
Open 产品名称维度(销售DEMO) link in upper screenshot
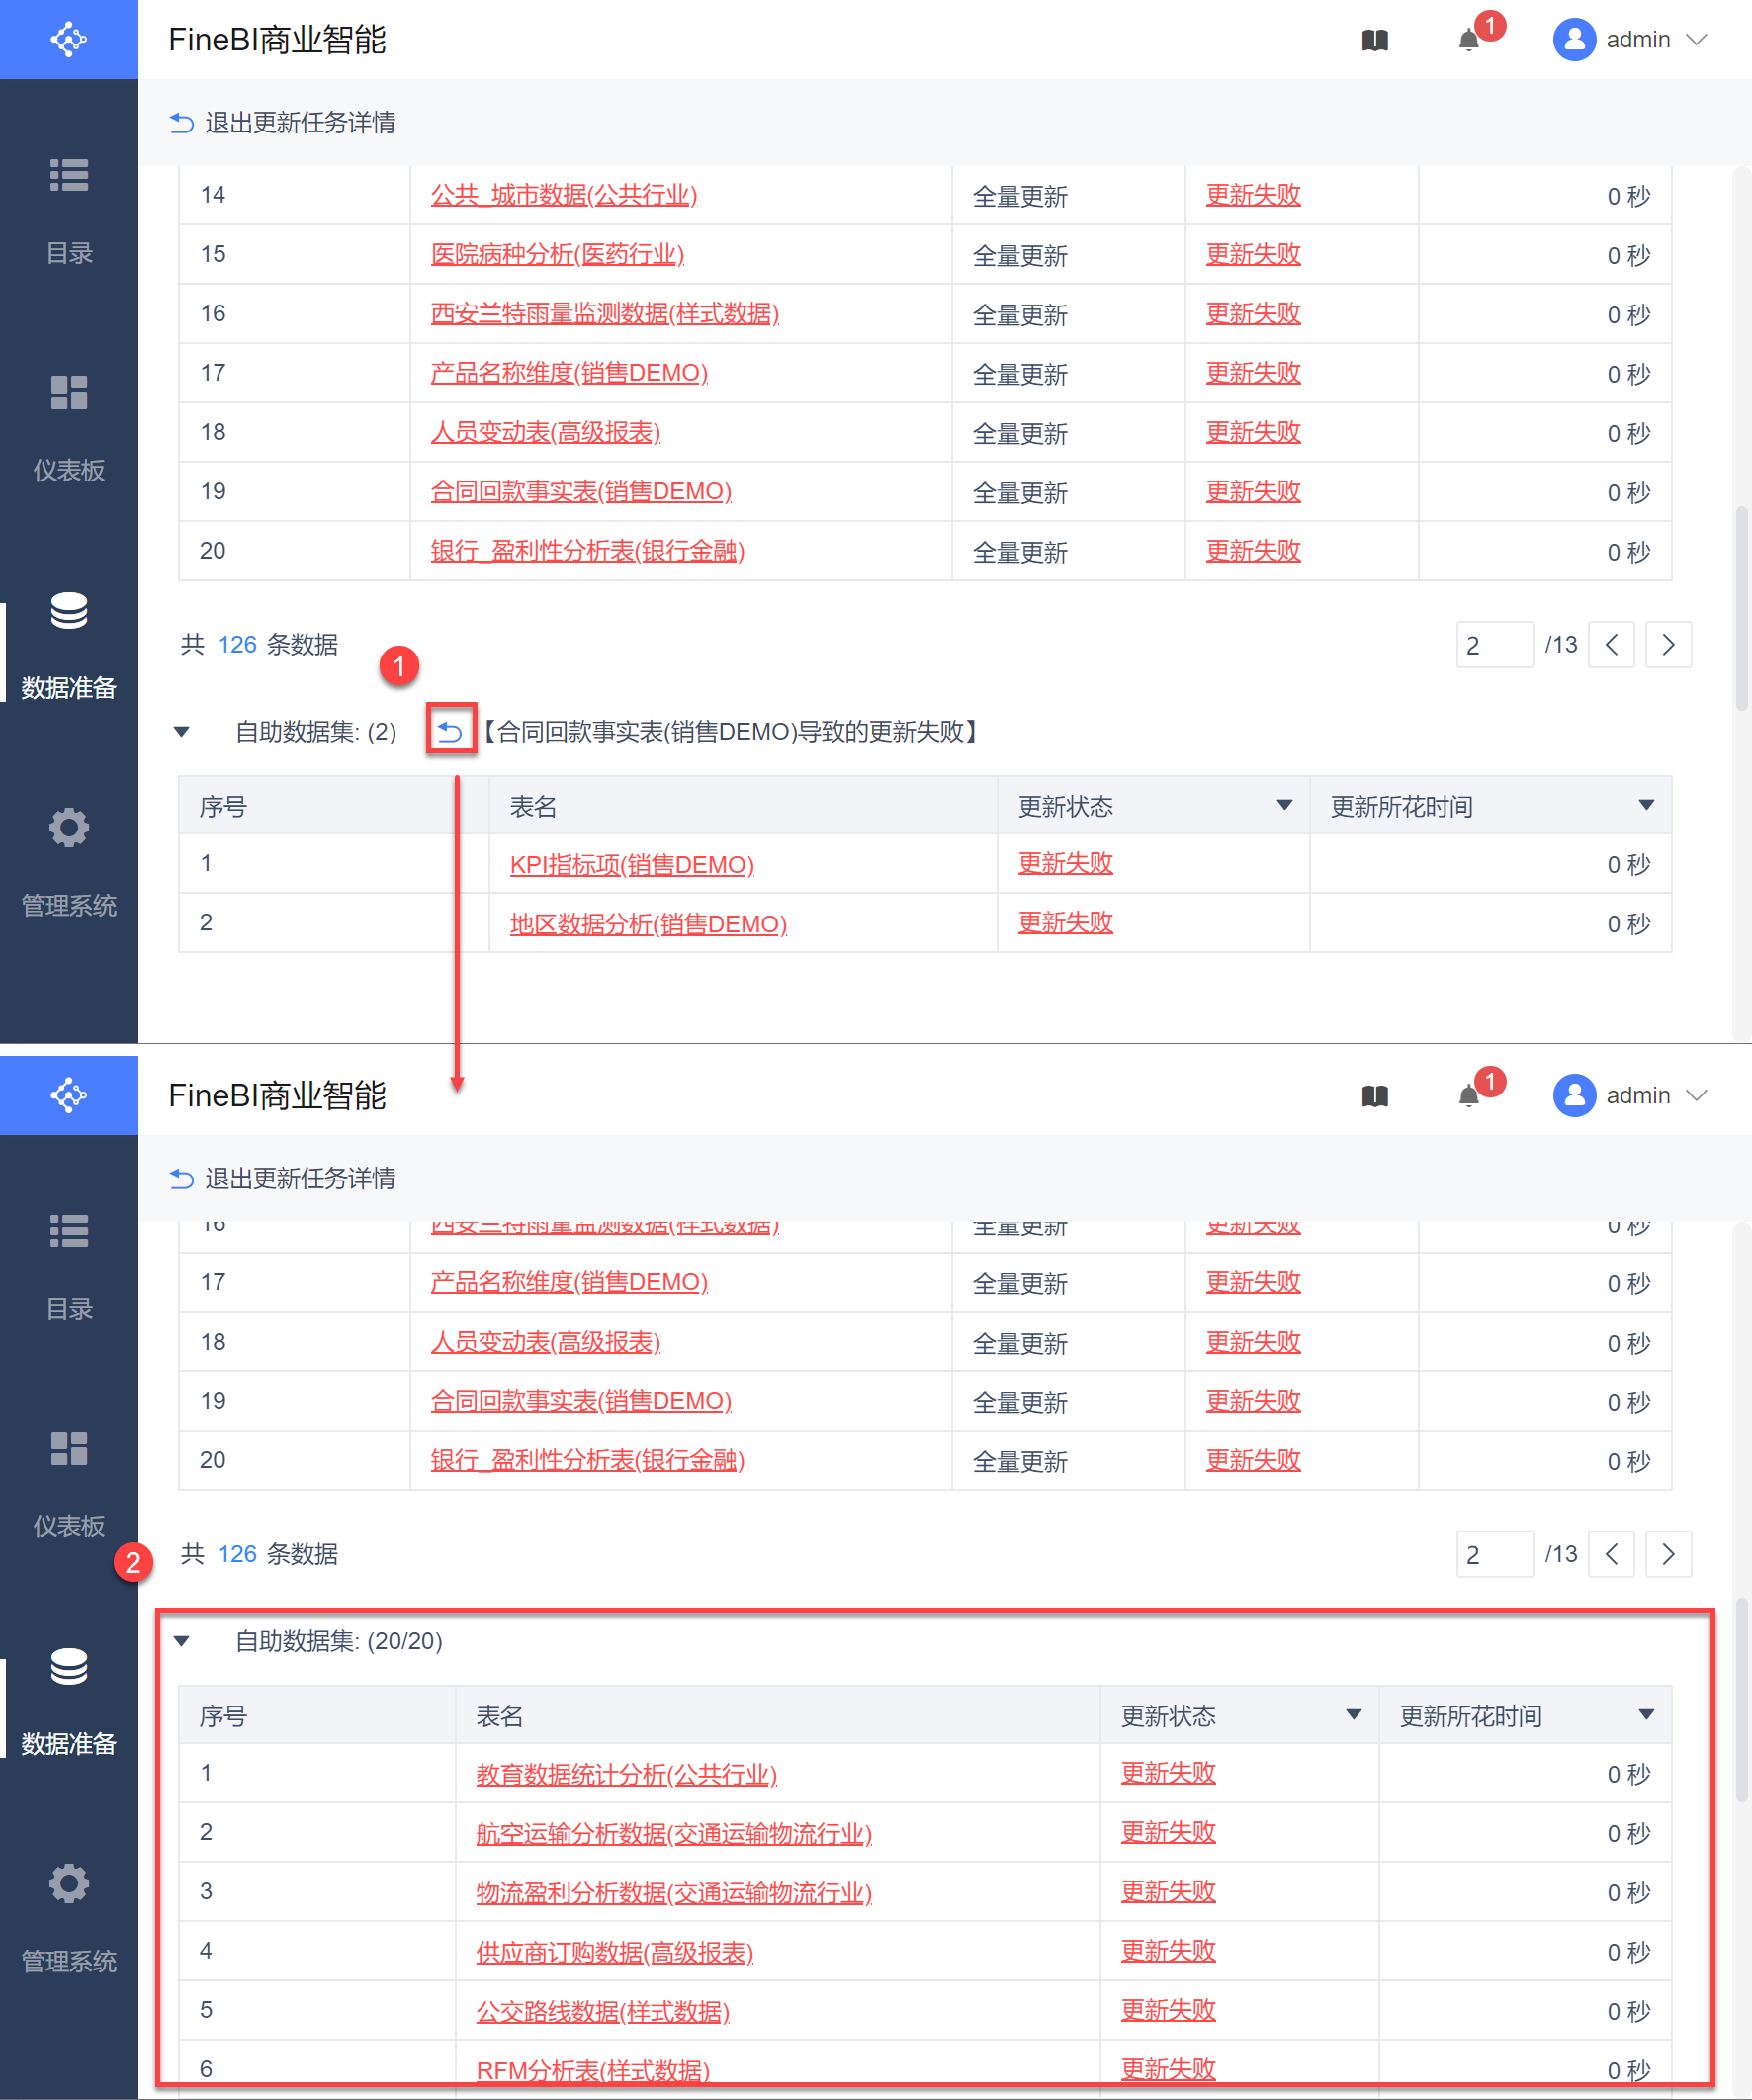point(569,372)
